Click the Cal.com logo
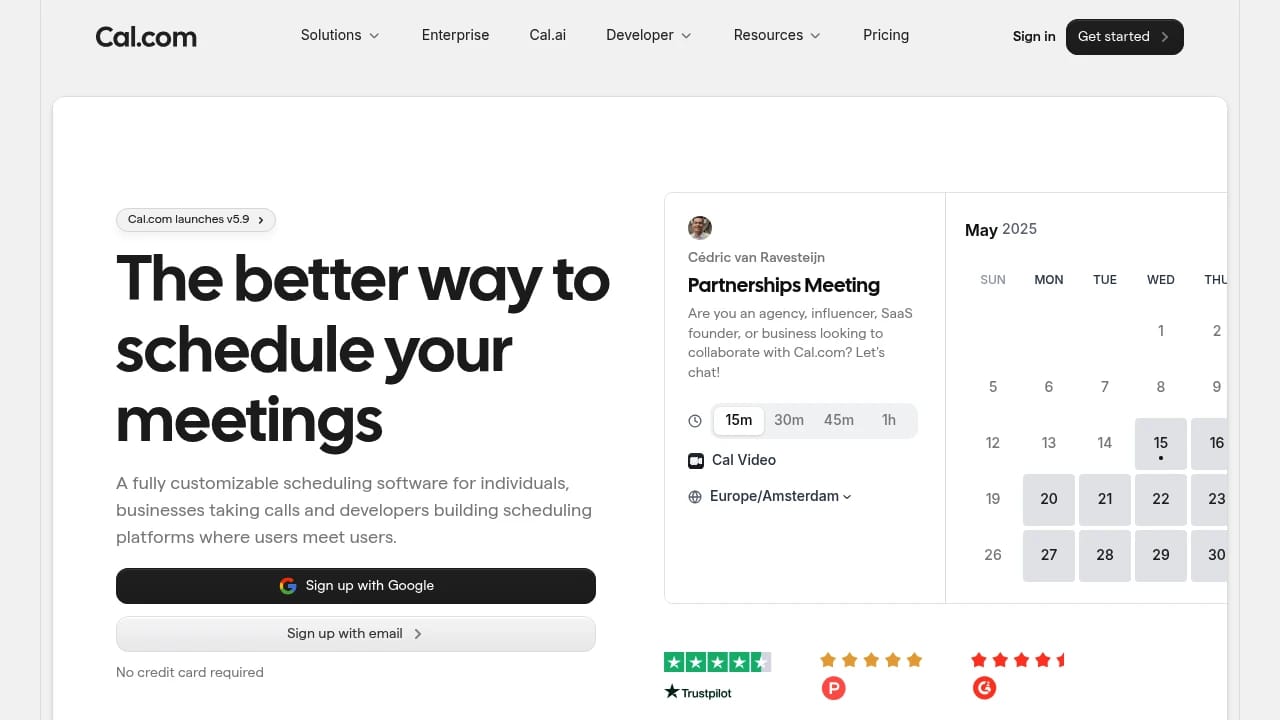This screenshot has width=1280, height=720. click(x=146, y=36)
